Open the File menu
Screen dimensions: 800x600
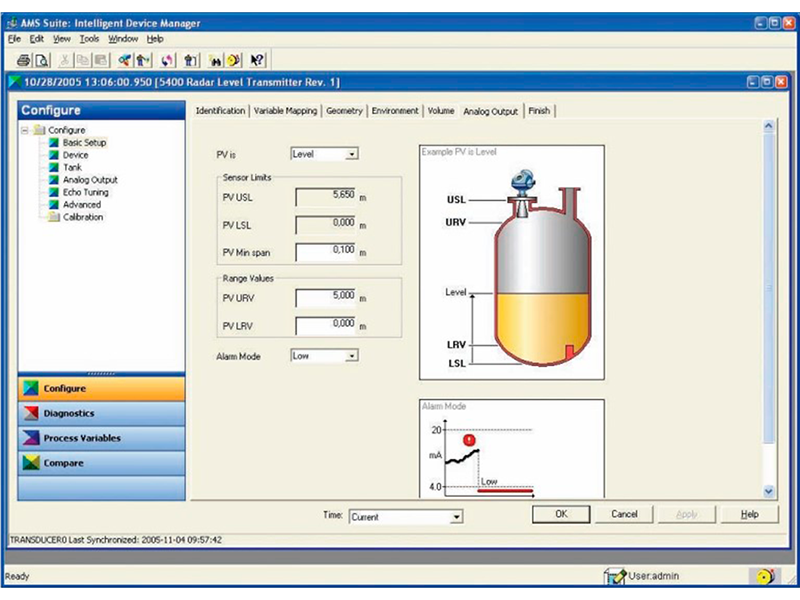(x=14, y=39)
